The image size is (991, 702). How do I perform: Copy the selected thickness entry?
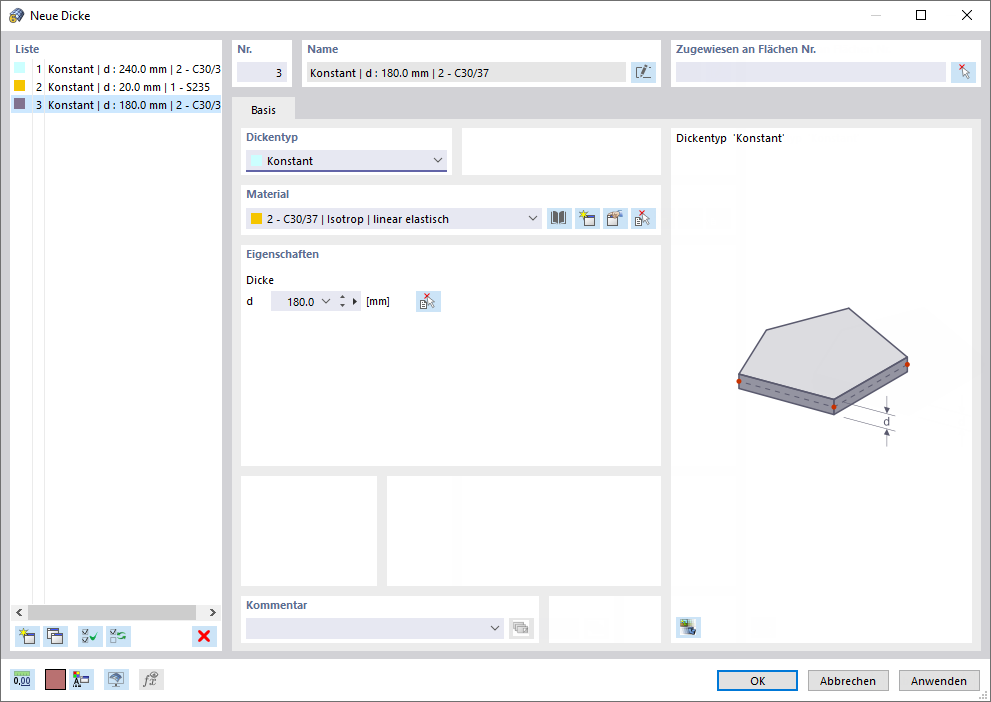[55, 636]
